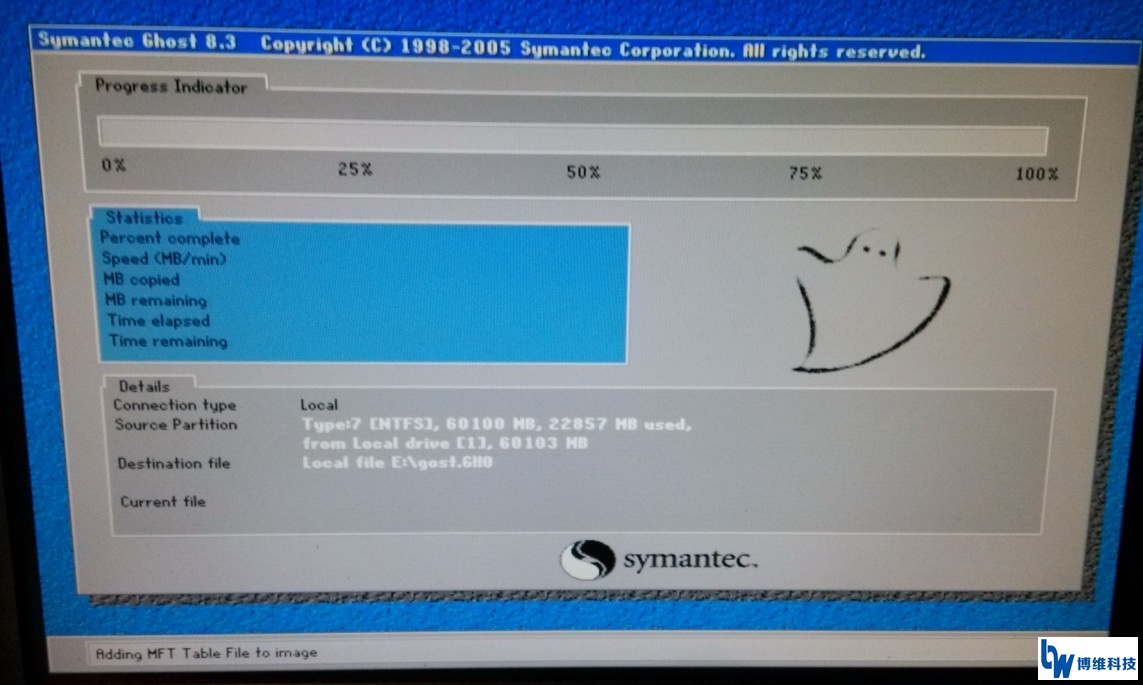
Task: Click the 'Connection type' label
Action: click(175, 405)
